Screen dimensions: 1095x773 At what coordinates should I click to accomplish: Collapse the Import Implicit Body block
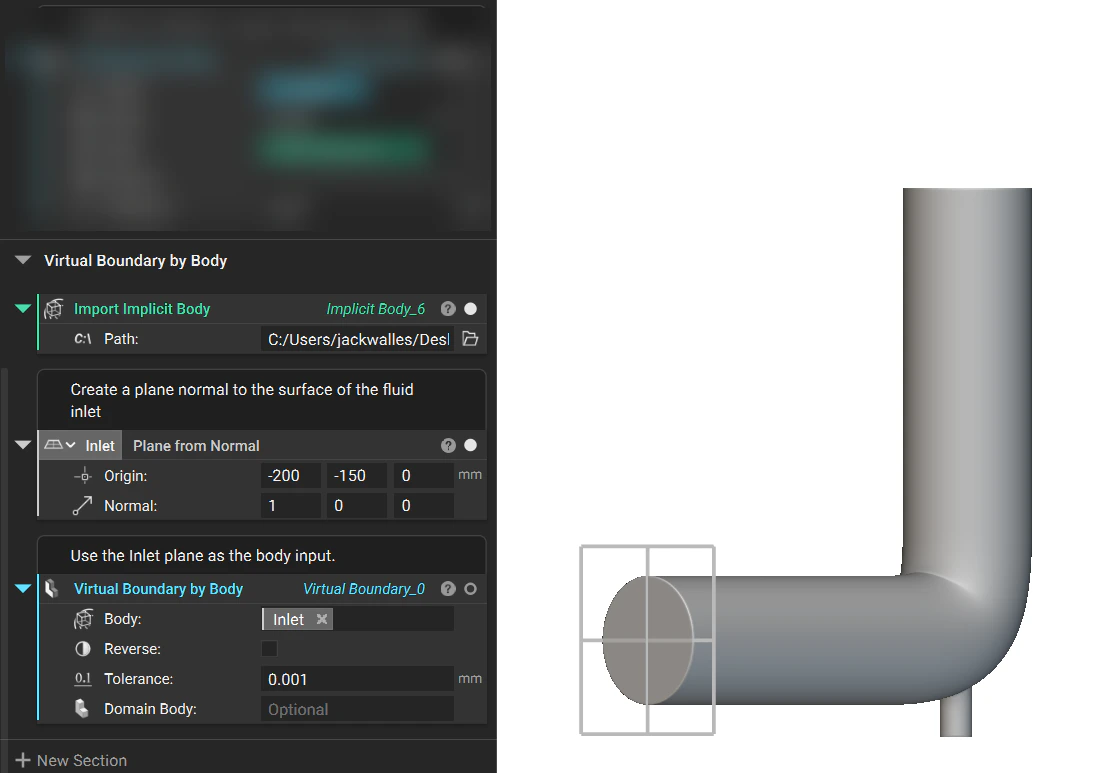[22, 309]
